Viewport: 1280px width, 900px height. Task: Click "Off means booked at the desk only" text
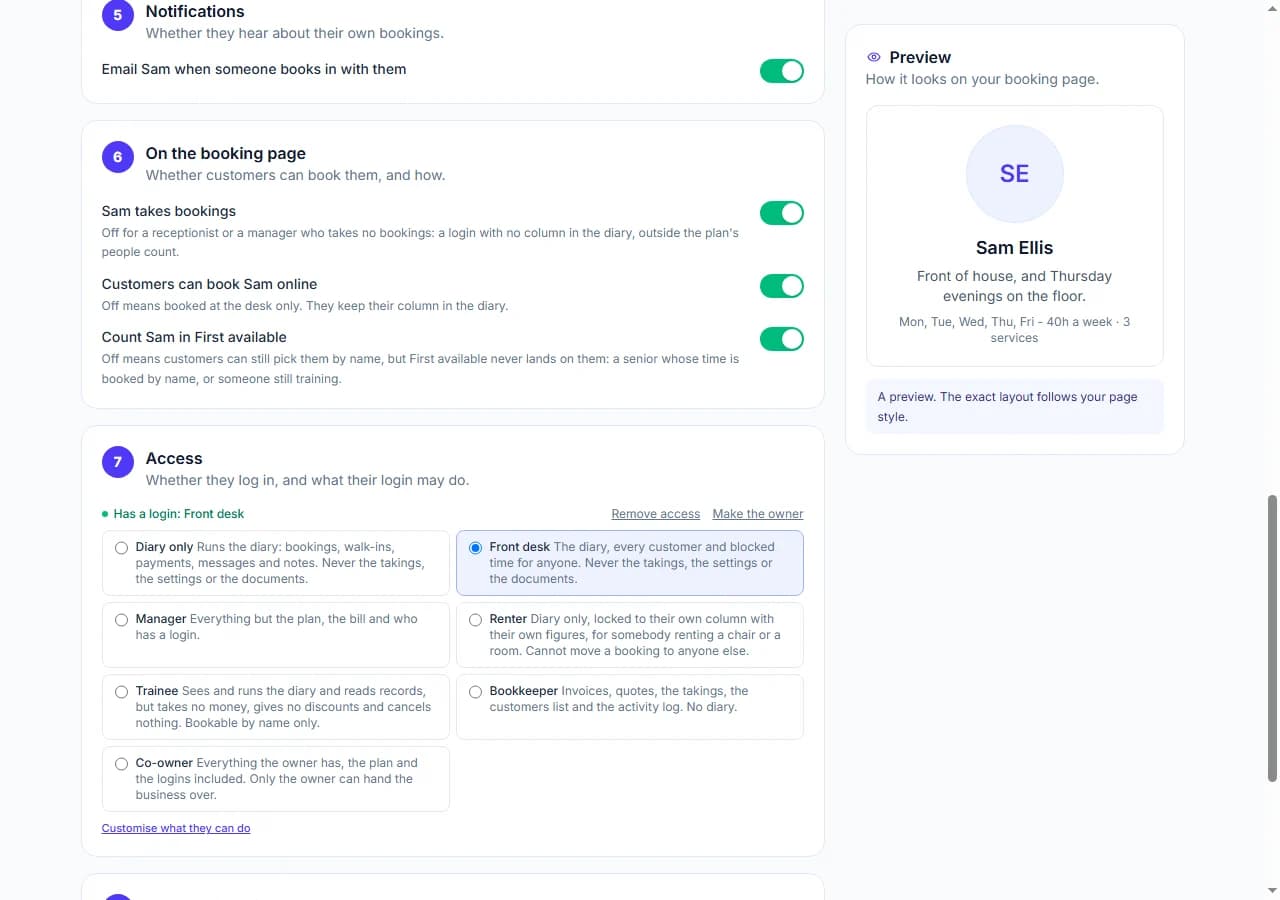pyautogui.click(x=305, y=306)
